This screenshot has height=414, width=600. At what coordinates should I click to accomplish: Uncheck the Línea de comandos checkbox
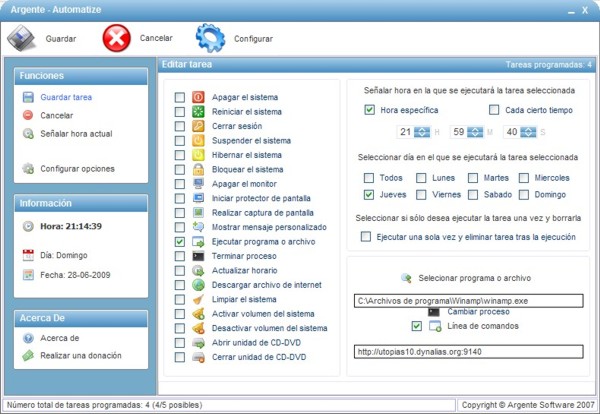pos(417,326)
